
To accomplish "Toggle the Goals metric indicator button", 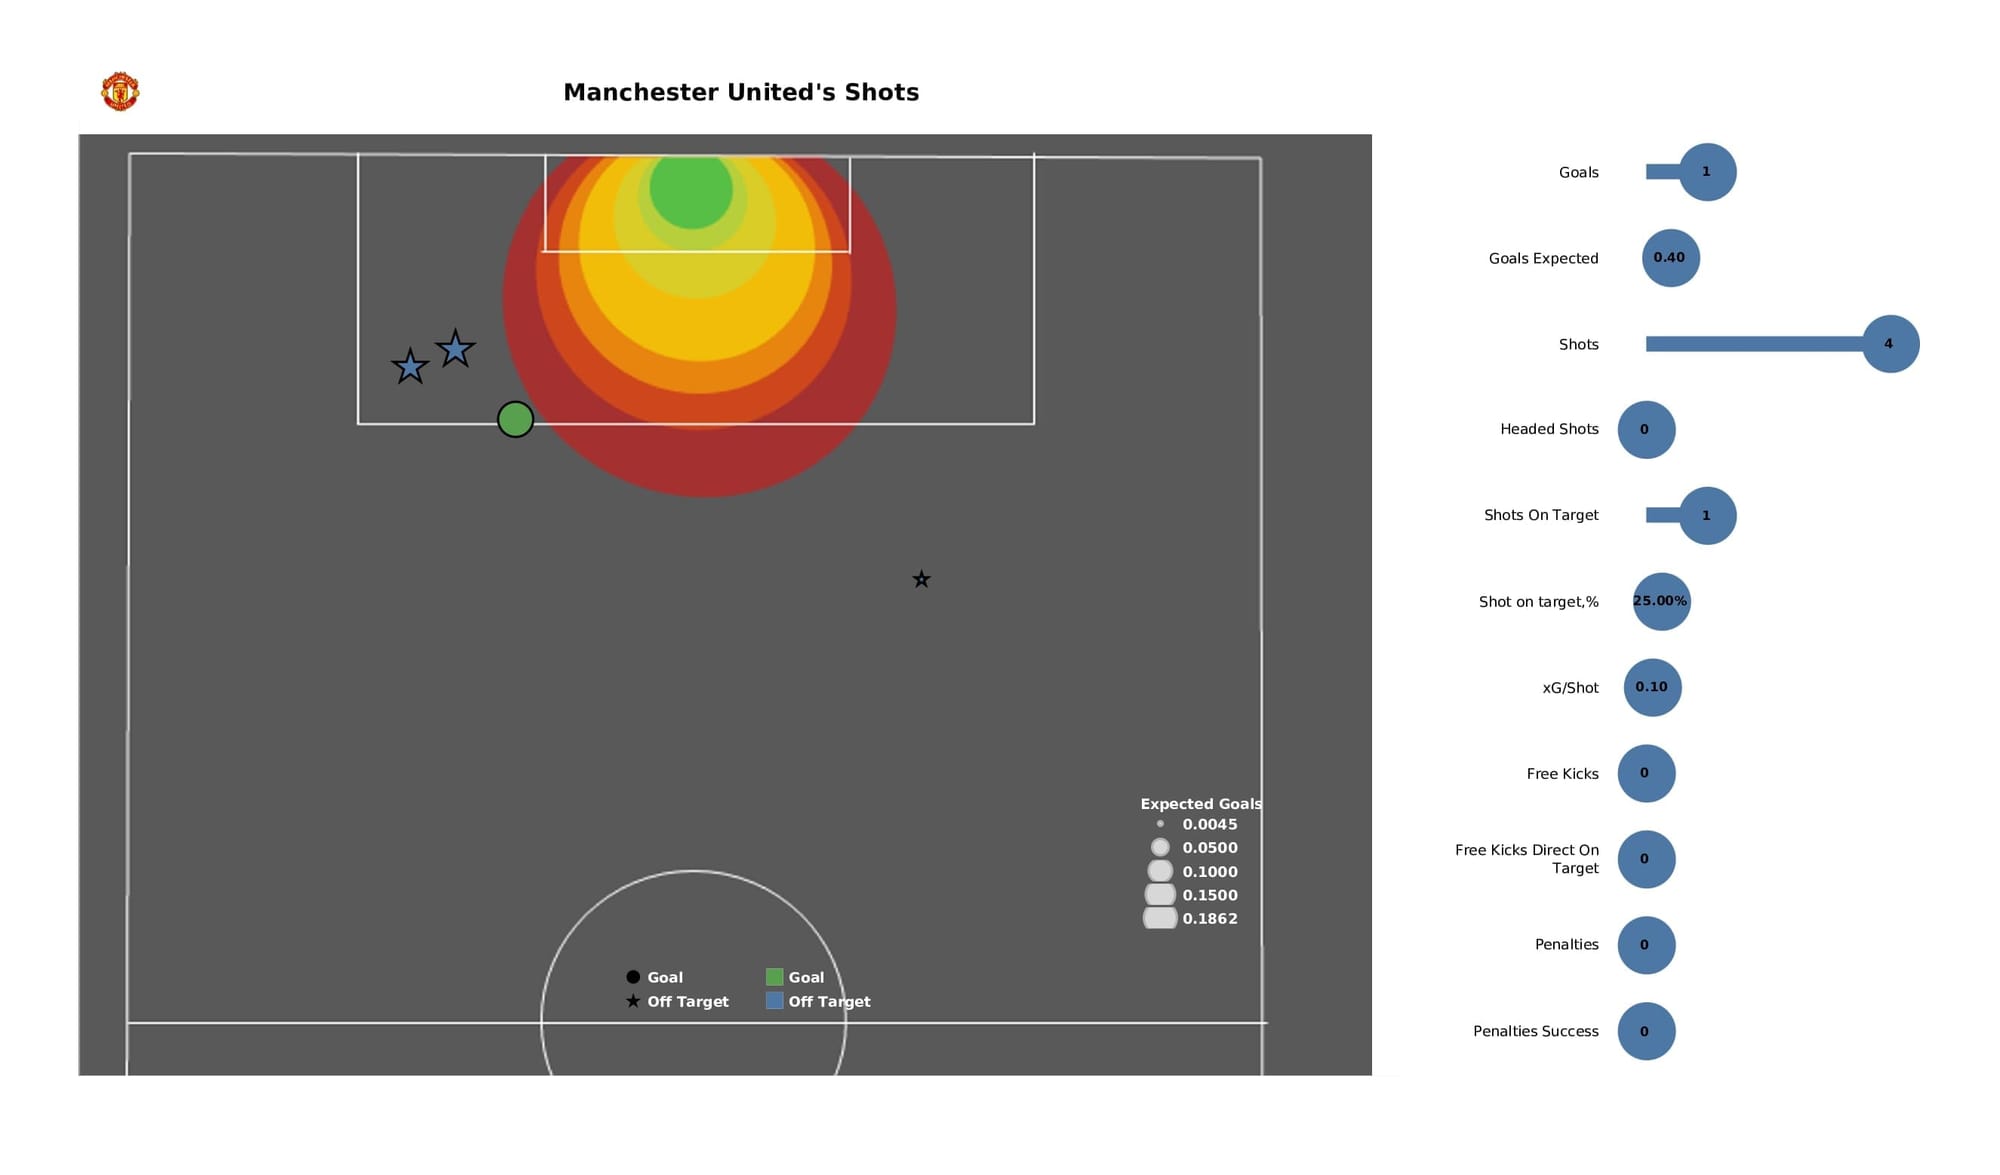I will pos(1706,171).
